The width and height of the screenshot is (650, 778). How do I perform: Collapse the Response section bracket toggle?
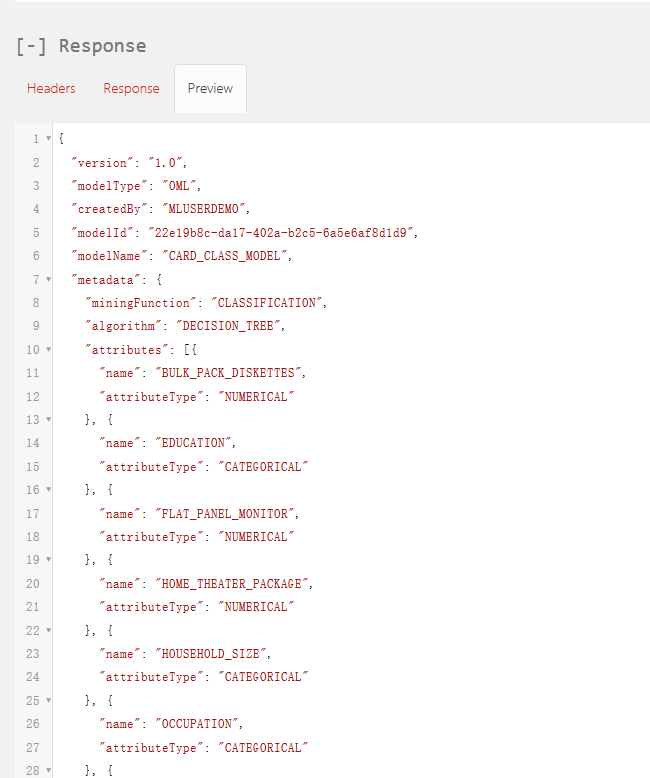pyautogui.click(x=30, y=46)
